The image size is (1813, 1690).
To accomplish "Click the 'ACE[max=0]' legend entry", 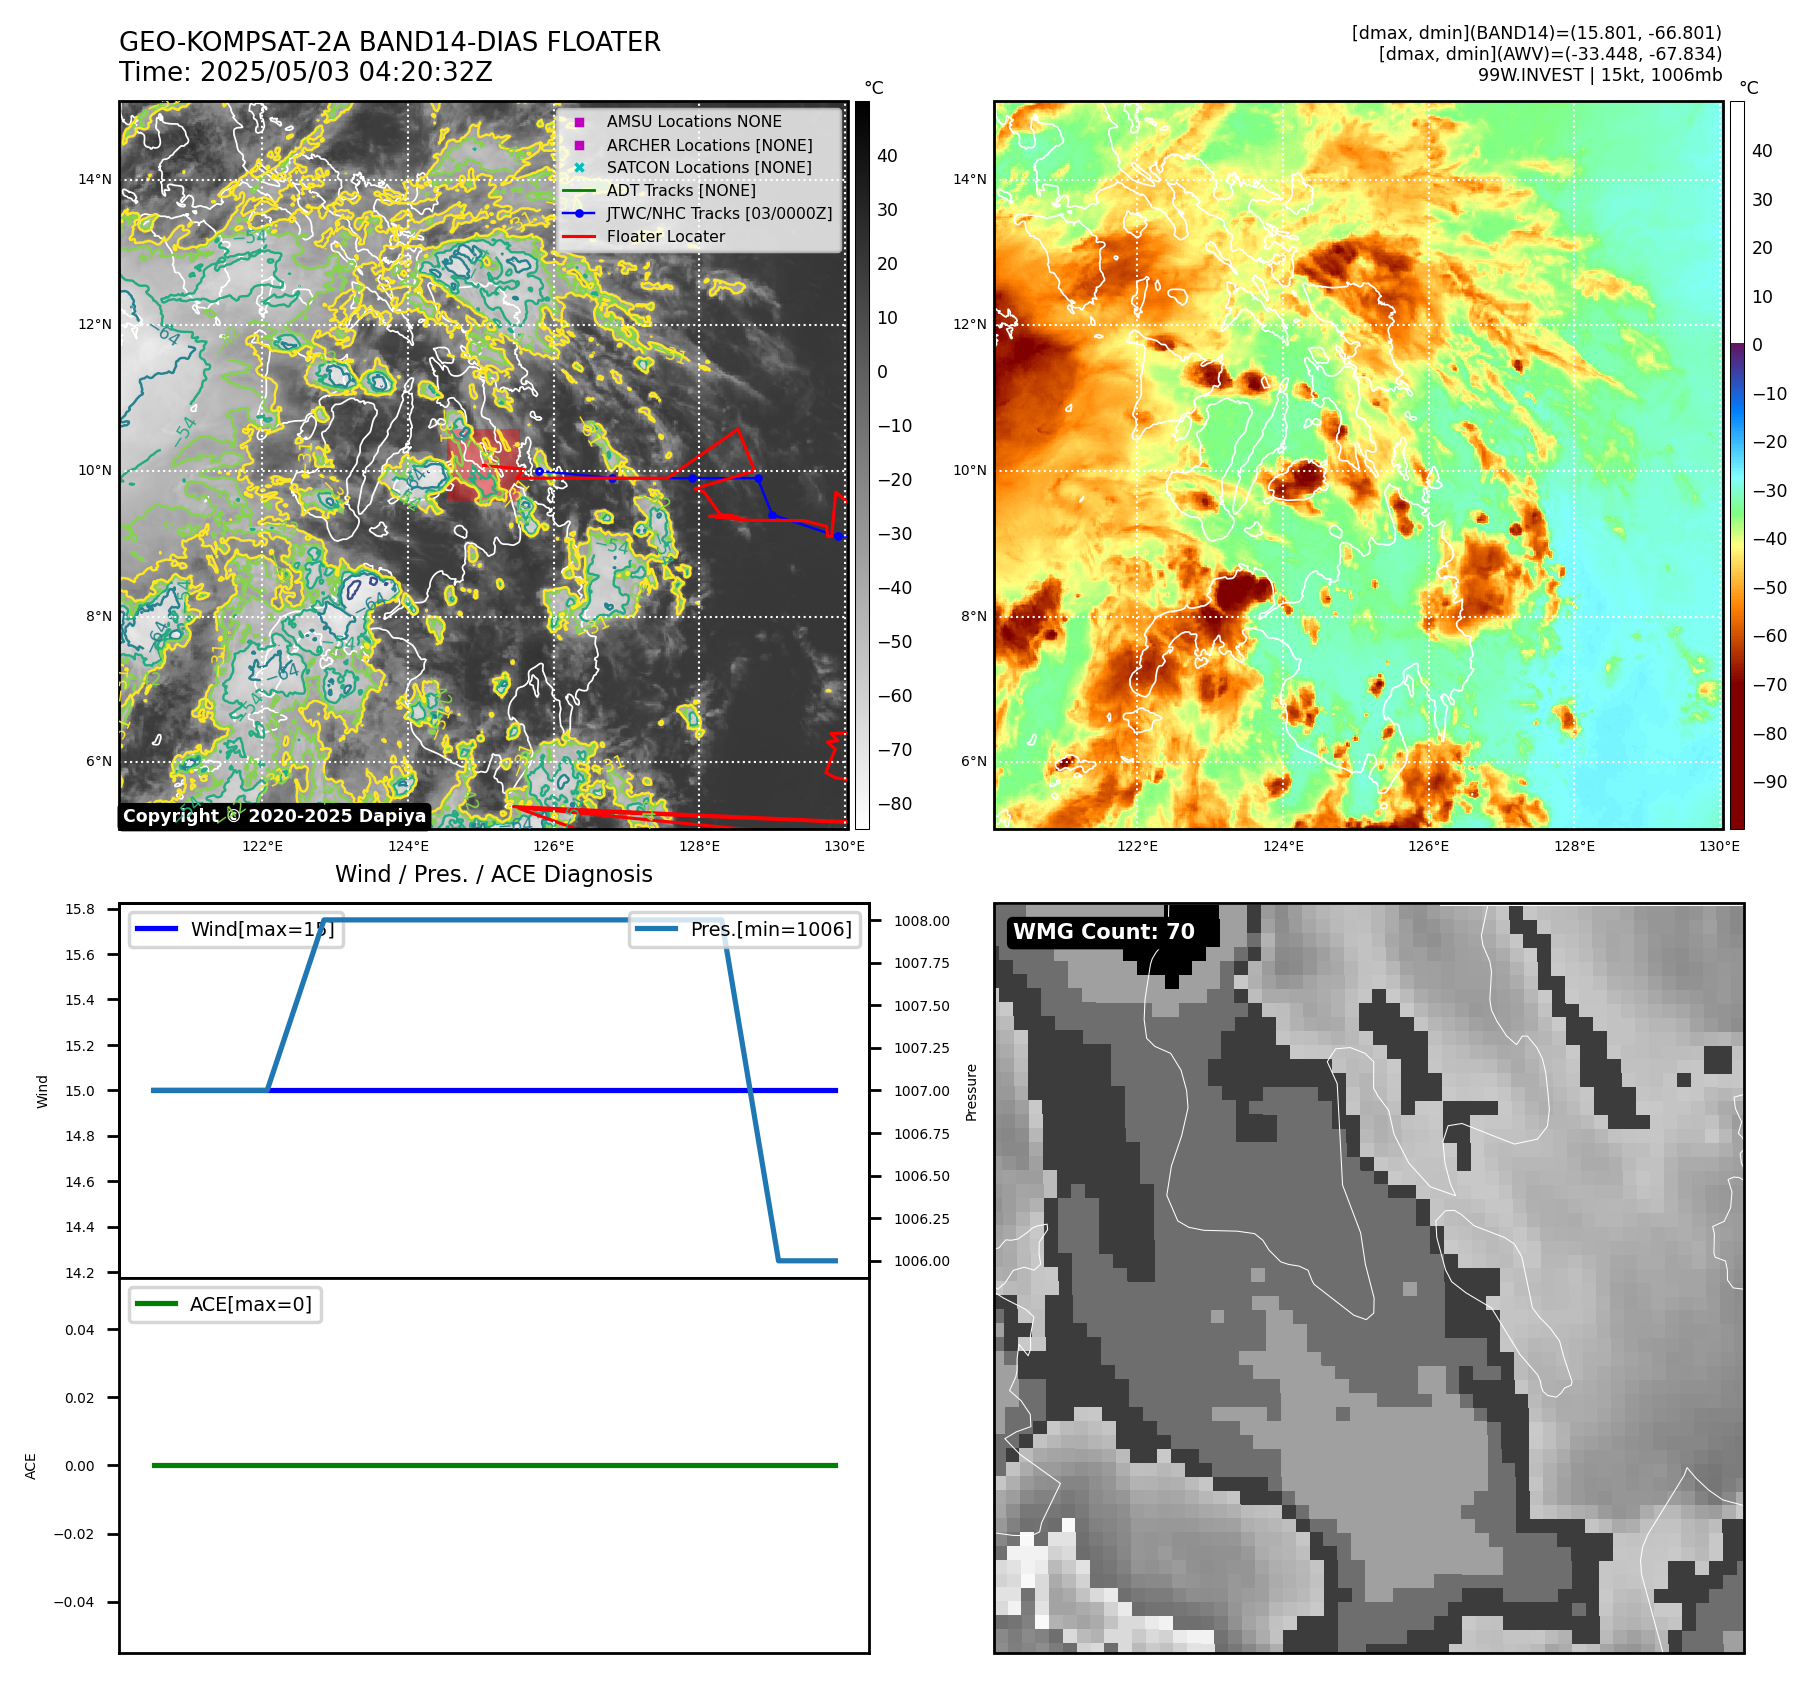I will [226, 1304].
